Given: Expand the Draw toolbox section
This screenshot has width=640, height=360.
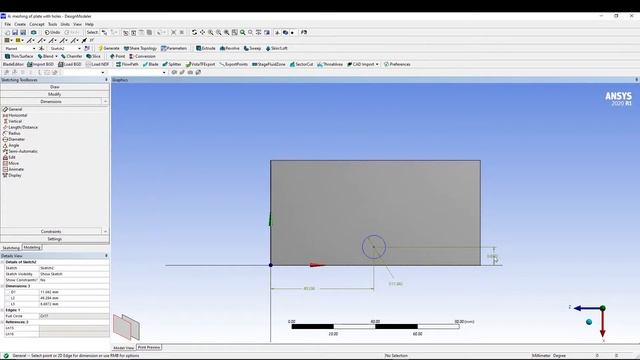Looking at the screenshot, I should click(55, 87).
